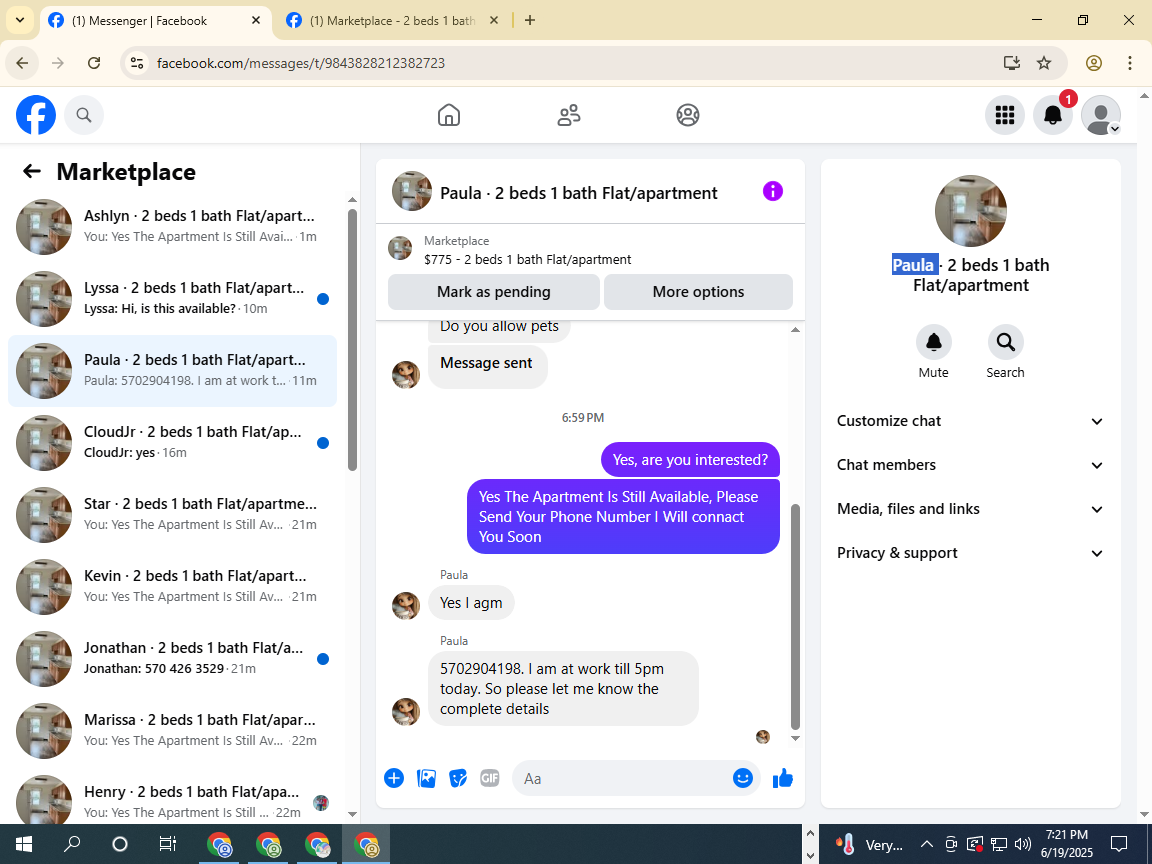This screenshot has width=1152, height=864.
Task: Expand the Customize chat section
Action: pyautogui.click(x=971, y=421)
